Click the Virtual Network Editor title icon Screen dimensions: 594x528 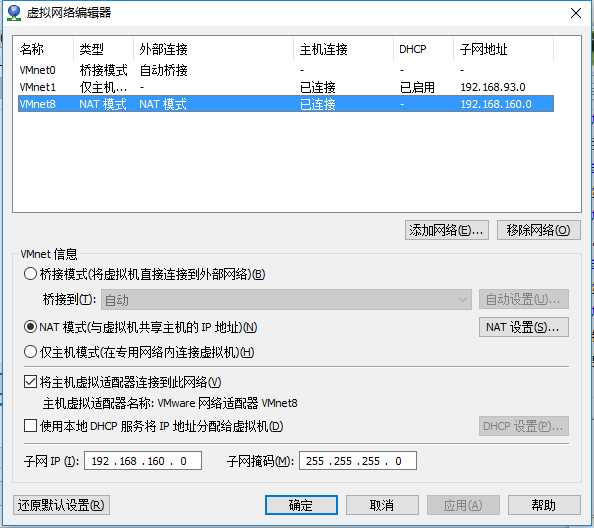point(14,13)
